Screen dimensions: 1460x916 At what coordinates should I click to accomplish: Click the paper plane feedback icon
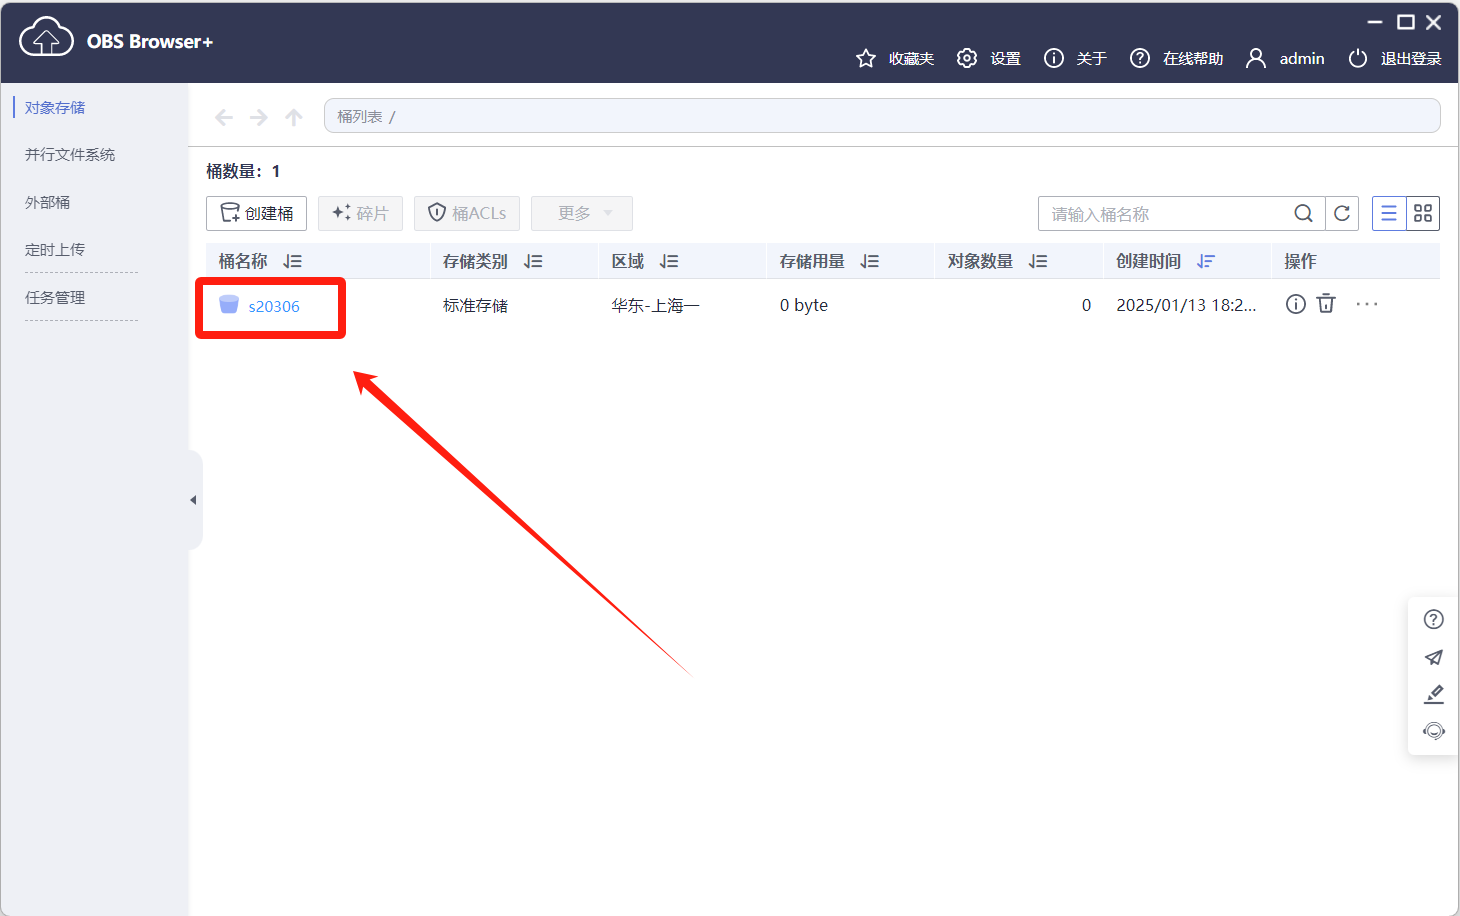1433,657
